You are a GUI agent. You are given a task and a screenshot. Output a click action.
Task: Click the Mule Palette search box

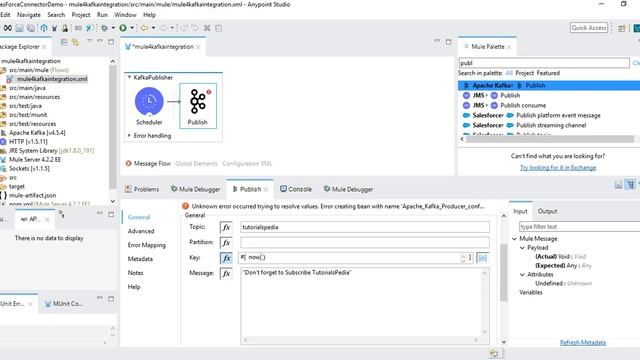point(544,63)
